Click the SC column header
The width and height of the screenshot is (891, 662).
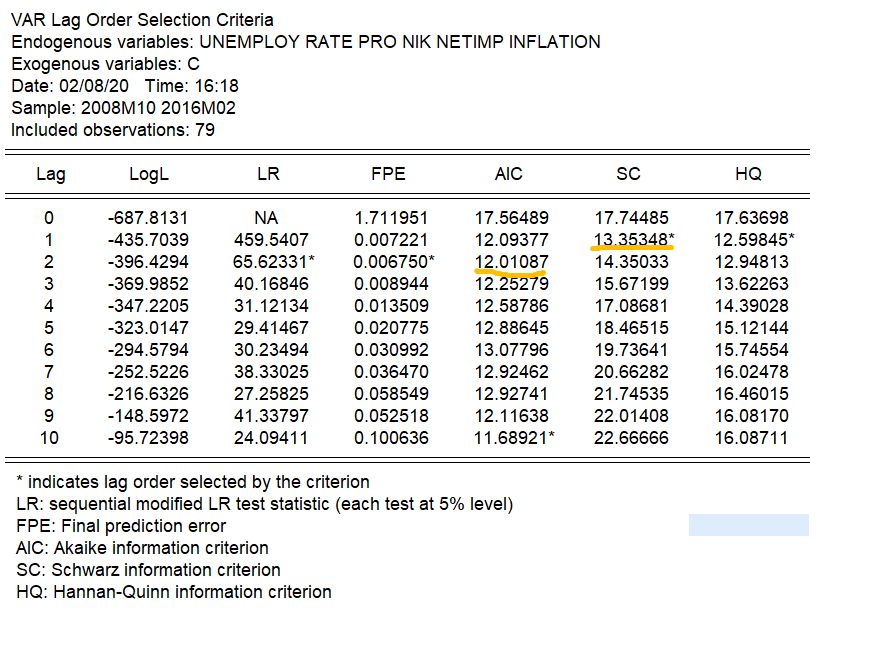point(628,174)
